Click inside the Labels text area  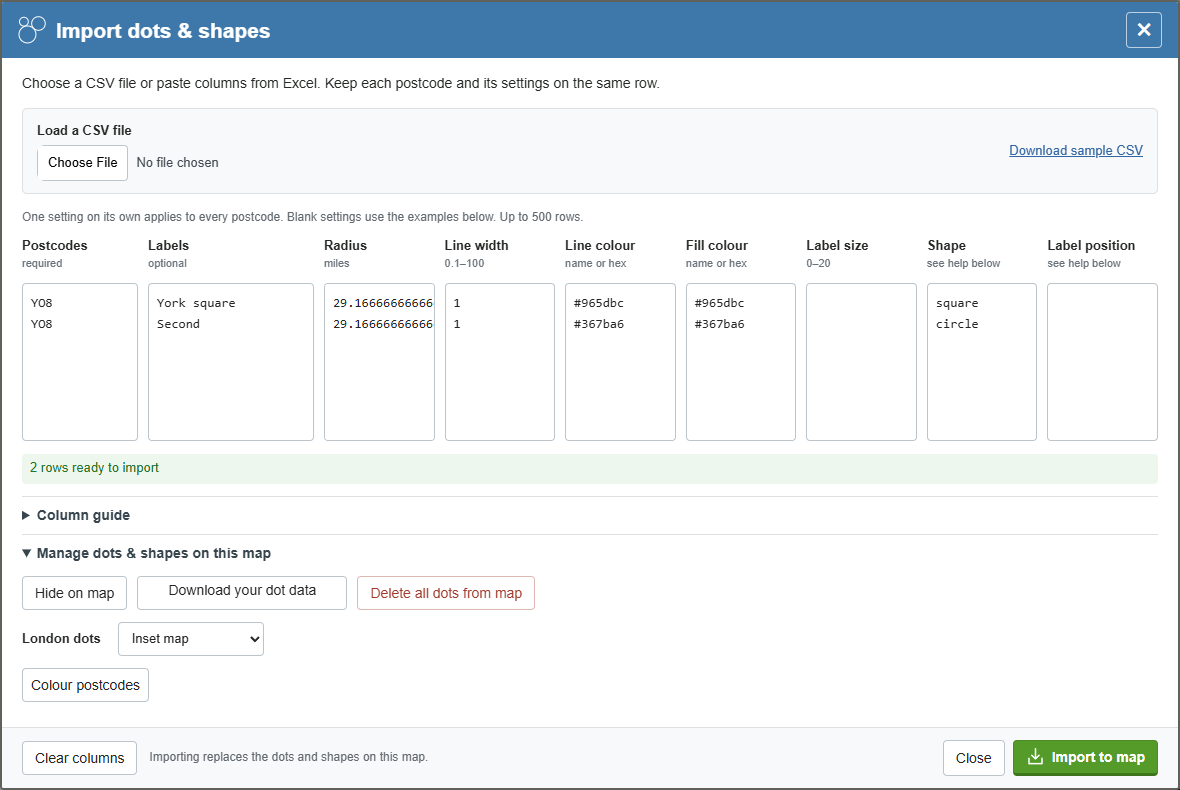(231, 362)
